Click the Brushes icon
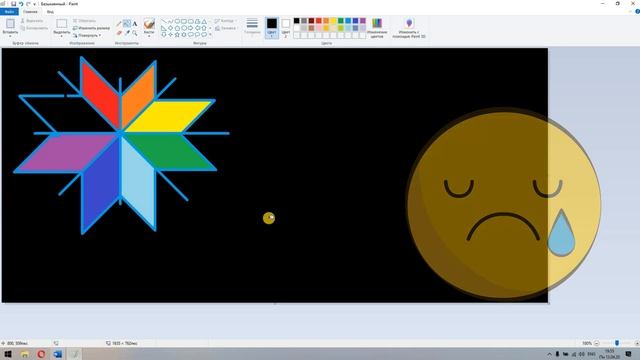Viewport: 640px width, 360px height. [149, 23]
